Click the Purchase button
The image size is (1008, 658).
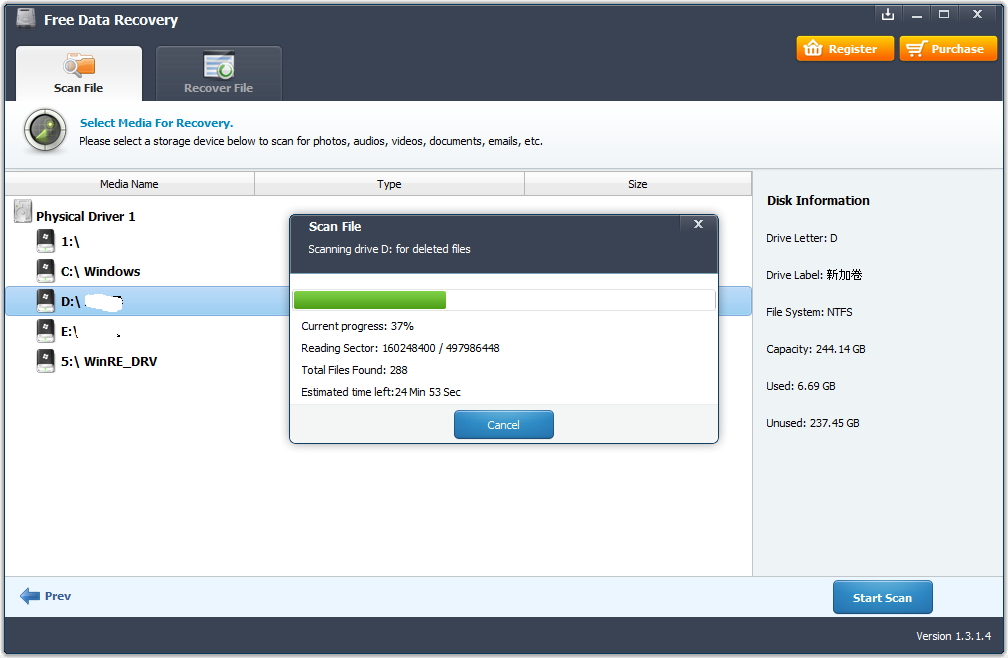pyautogui.click(x=948, y=49)
